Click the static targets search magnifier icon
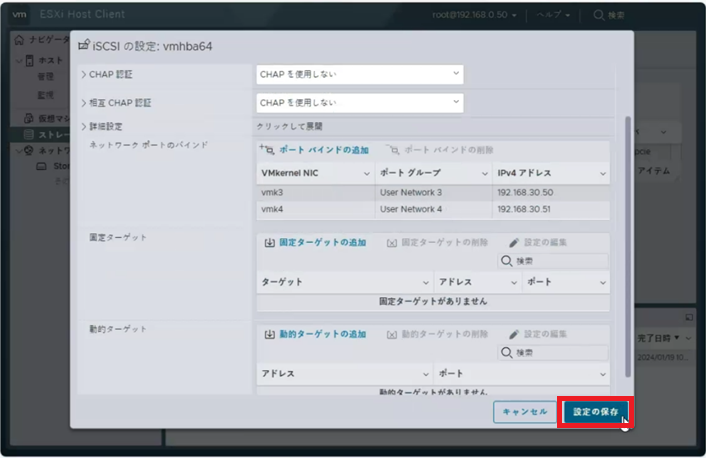Image resolution: width=706 pixels, height=458 pixels. coord(507,261)
